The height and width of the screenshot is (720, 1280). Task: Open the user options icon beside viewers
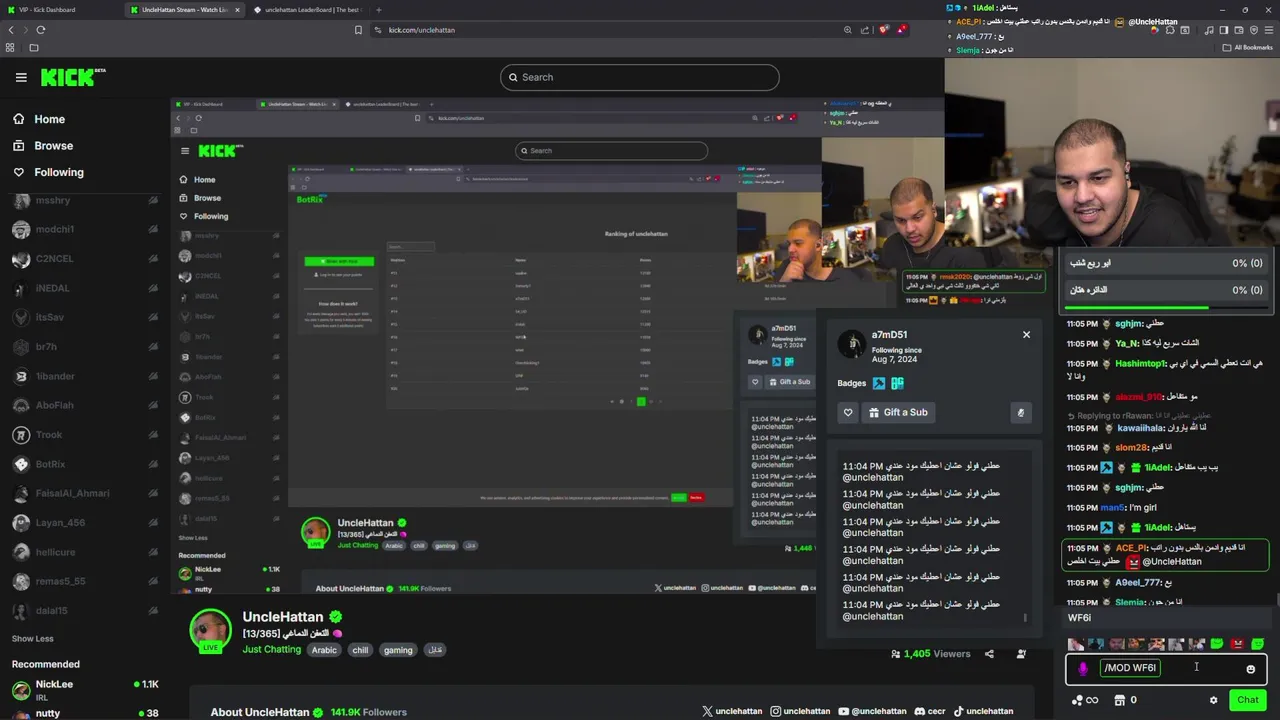(1021, 654)
